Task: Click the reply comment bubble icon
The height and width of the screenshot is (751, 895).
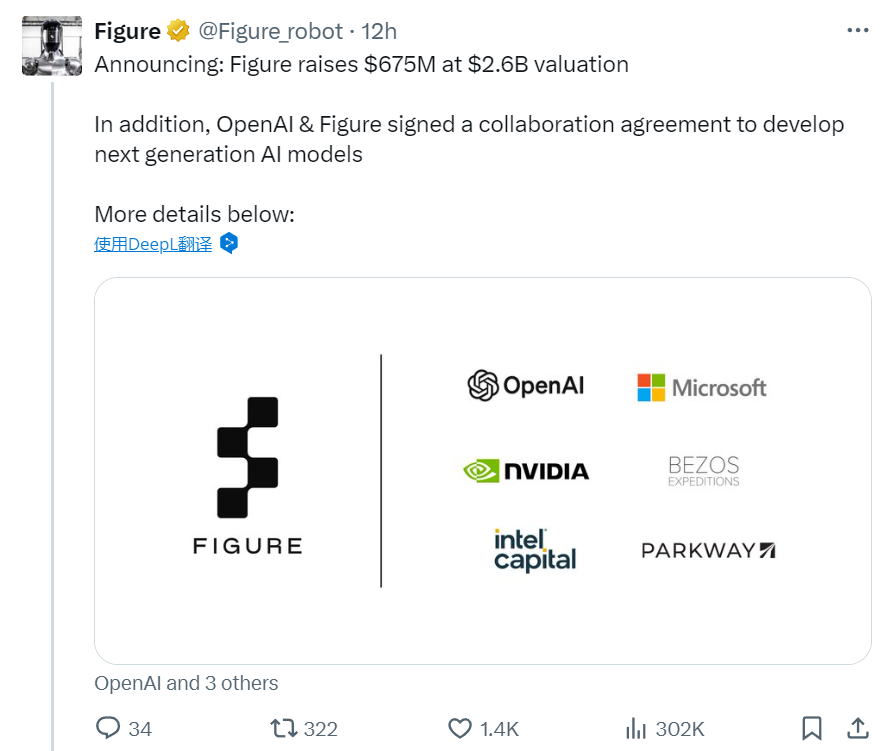Action: 107,728
